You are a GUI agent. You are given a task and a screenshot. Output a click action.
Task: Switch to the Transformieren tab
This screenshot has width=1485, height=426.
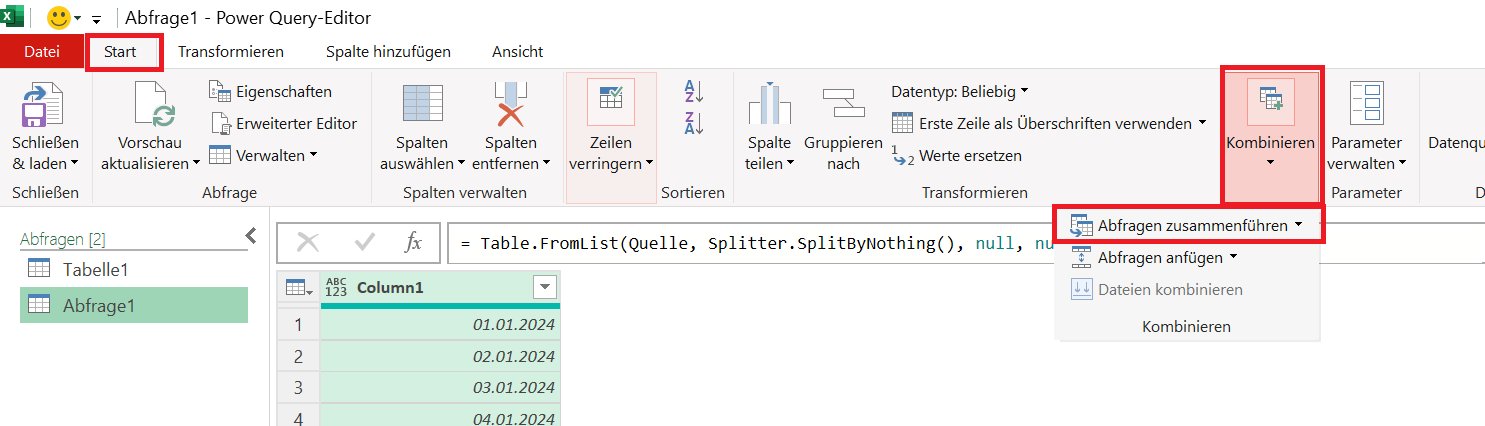pyautogui.click(x=231, y=51)
